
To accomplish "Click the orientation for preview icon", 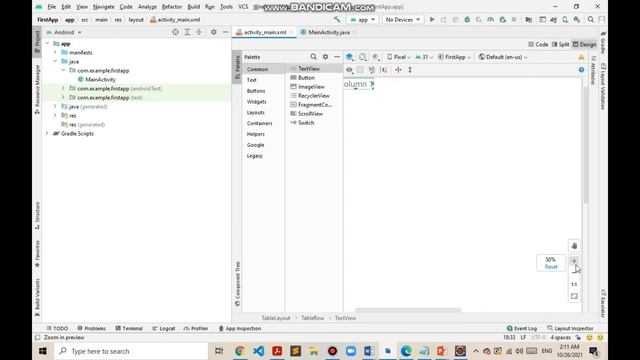I will [x=362, y=57].
